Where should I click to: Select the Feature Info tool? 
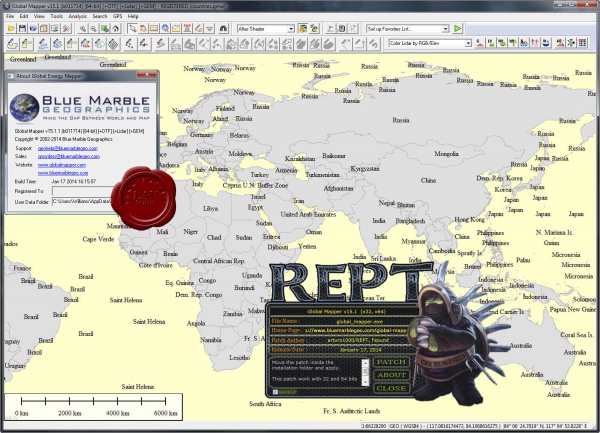coord(165,29)
